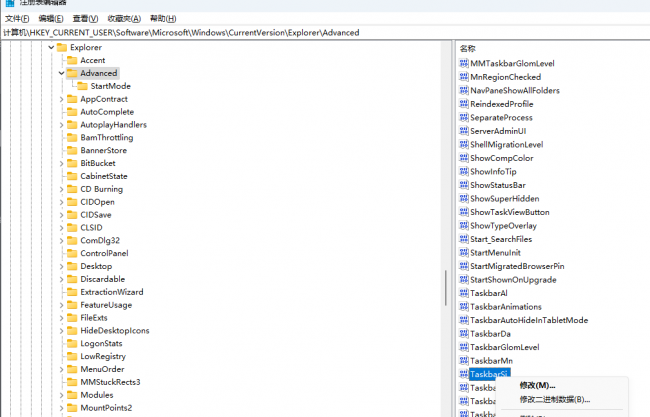The height and width of the screenshot is (417, 650).
Task: Collapse the Advanced key chevron
Action: coord(61,73)
